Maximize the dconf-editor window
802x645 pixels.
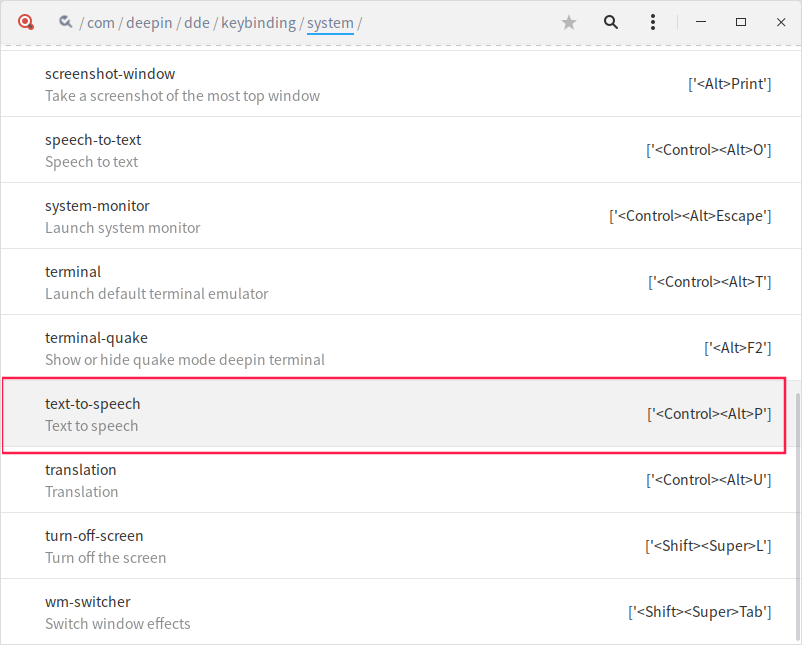pyautogui.click(x=741, y=22)
